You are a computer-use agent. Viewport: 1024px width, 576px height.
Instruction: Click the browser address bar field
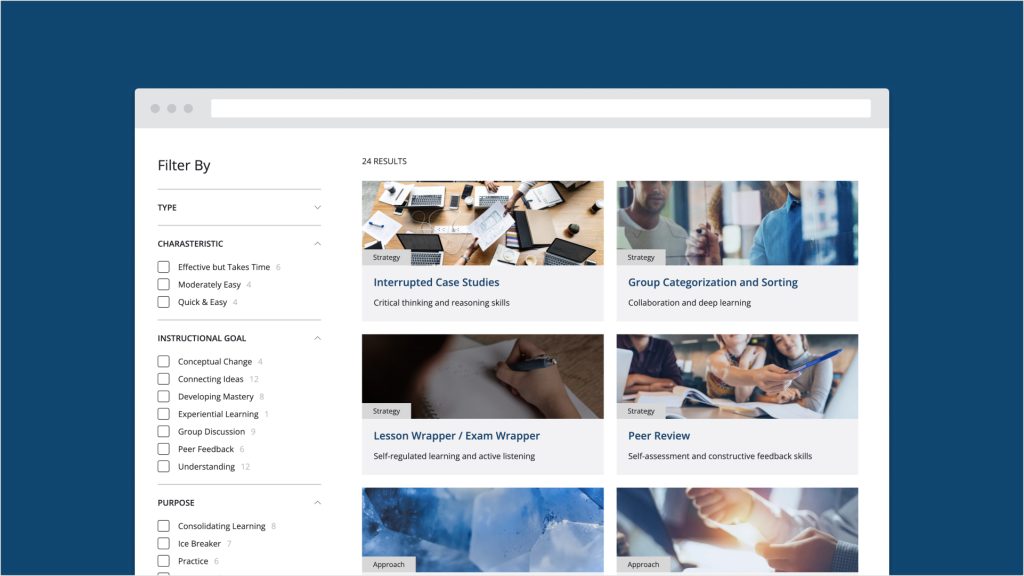(540, 108)
